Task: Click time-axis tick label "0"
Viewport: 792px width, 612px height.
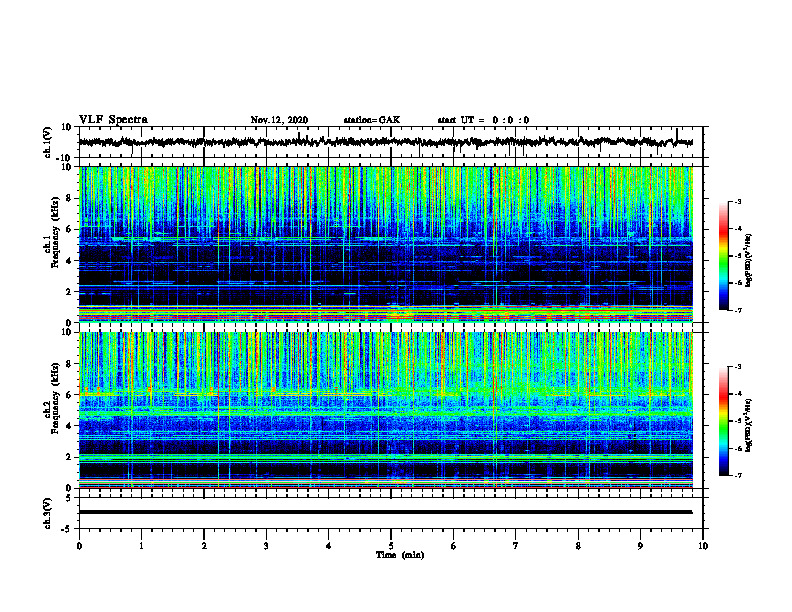Action: tap(79, 546)
